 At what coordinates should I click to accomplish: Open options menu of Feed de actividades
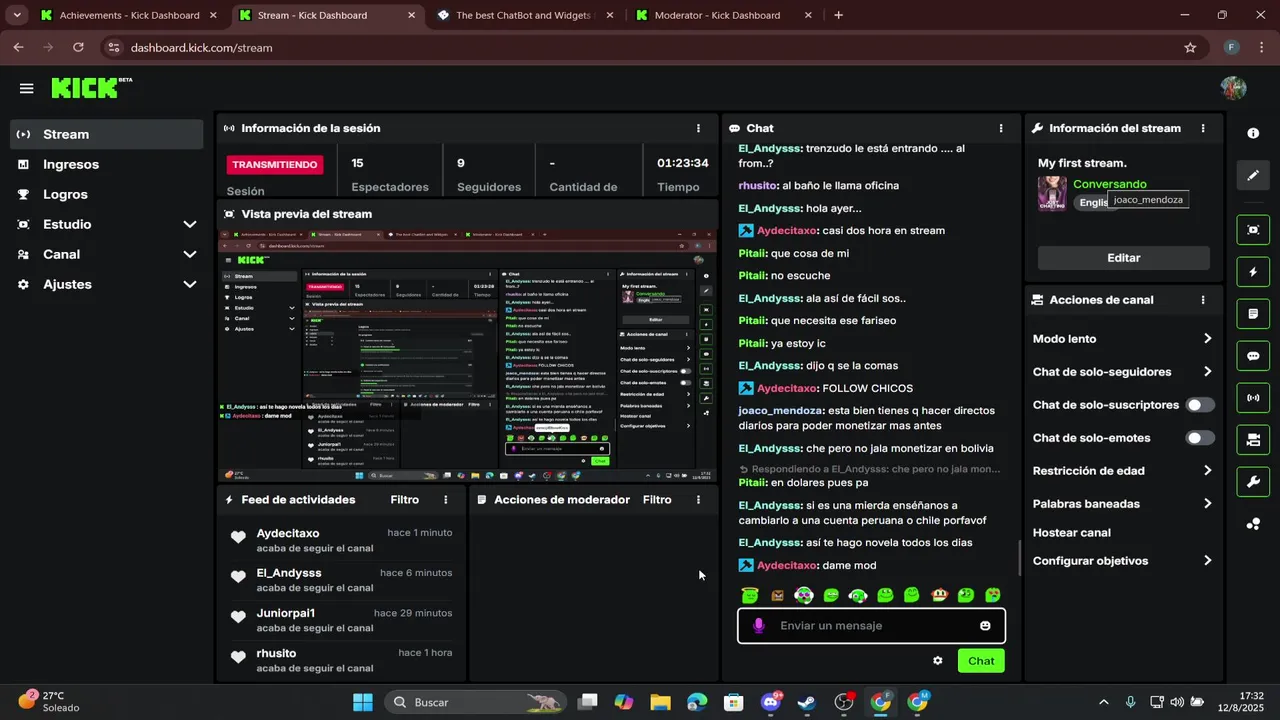446,500
